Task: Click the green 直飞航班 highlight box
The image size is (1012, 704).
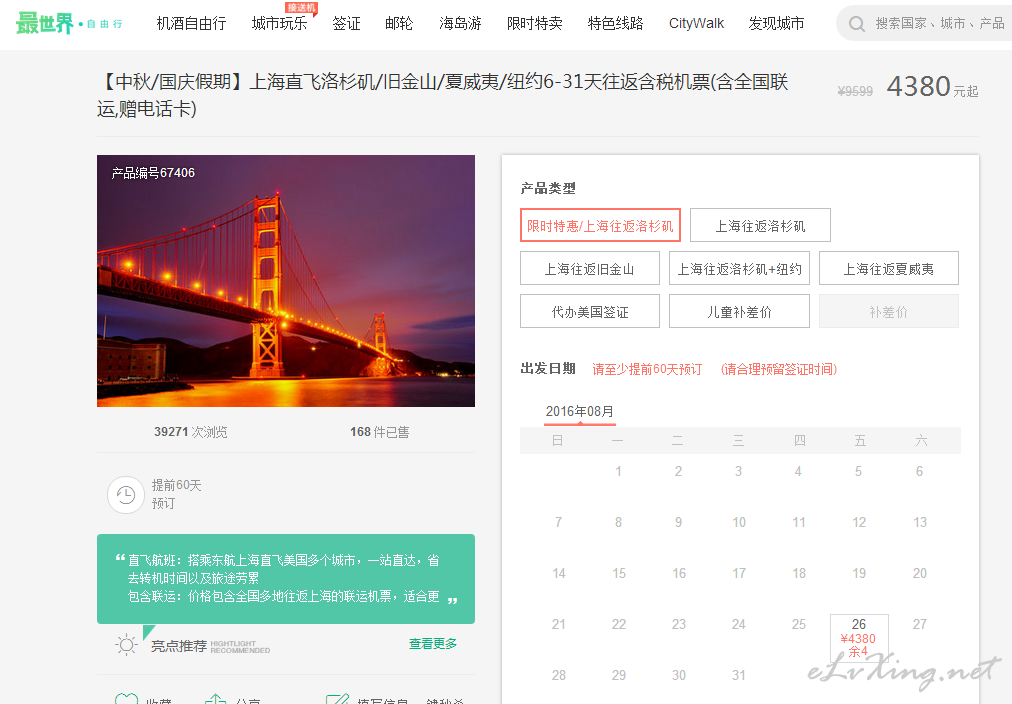Action: click(286, 578)
